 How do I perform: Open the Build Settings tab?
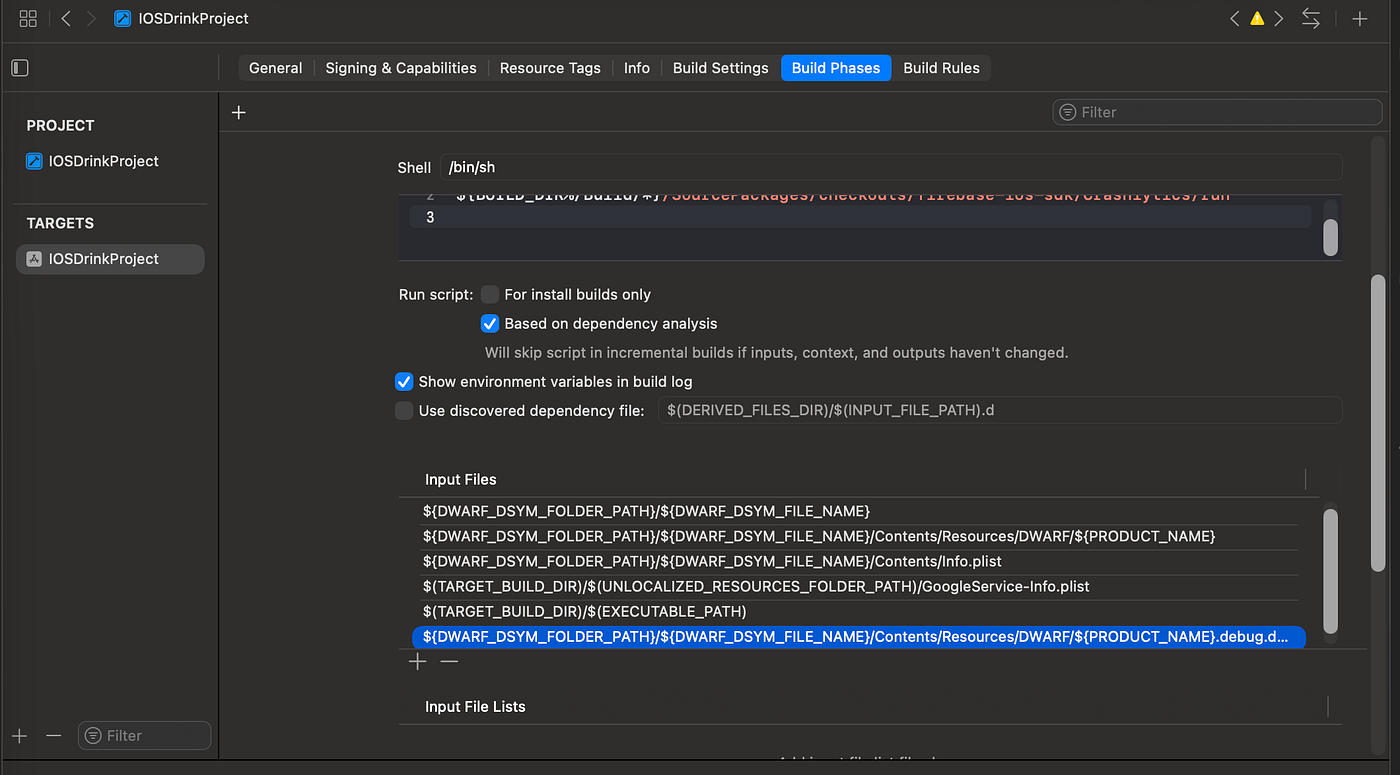click(x=721, y=68)
